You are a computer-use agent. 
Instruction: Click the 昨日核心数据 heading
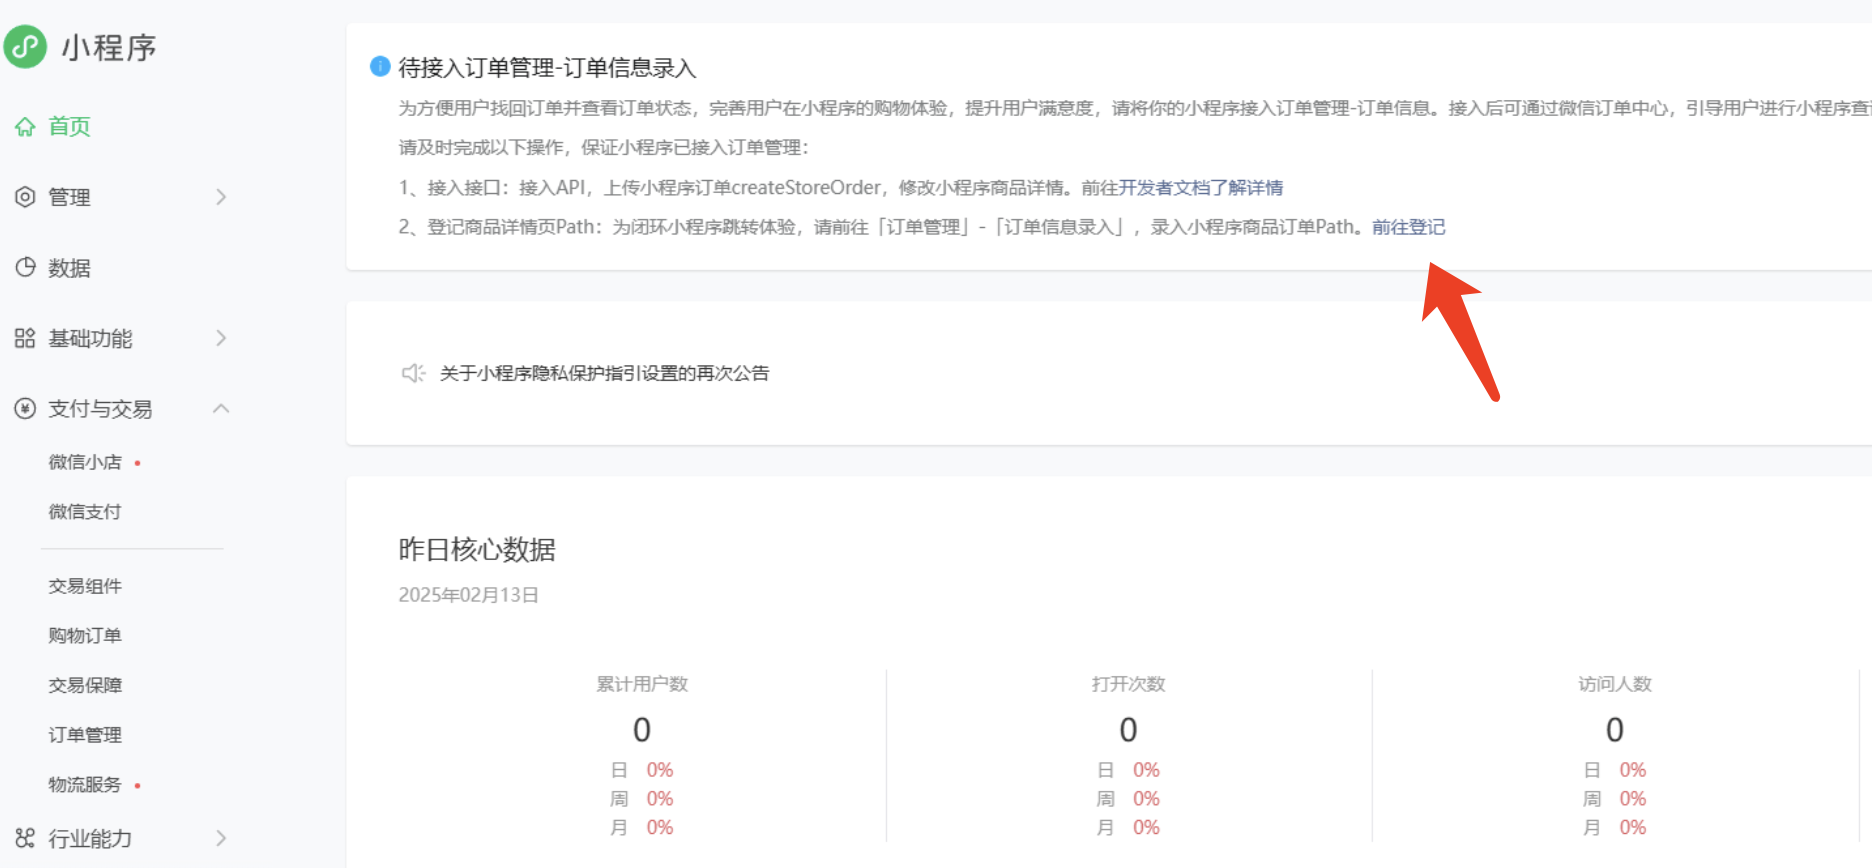[477, 549]
